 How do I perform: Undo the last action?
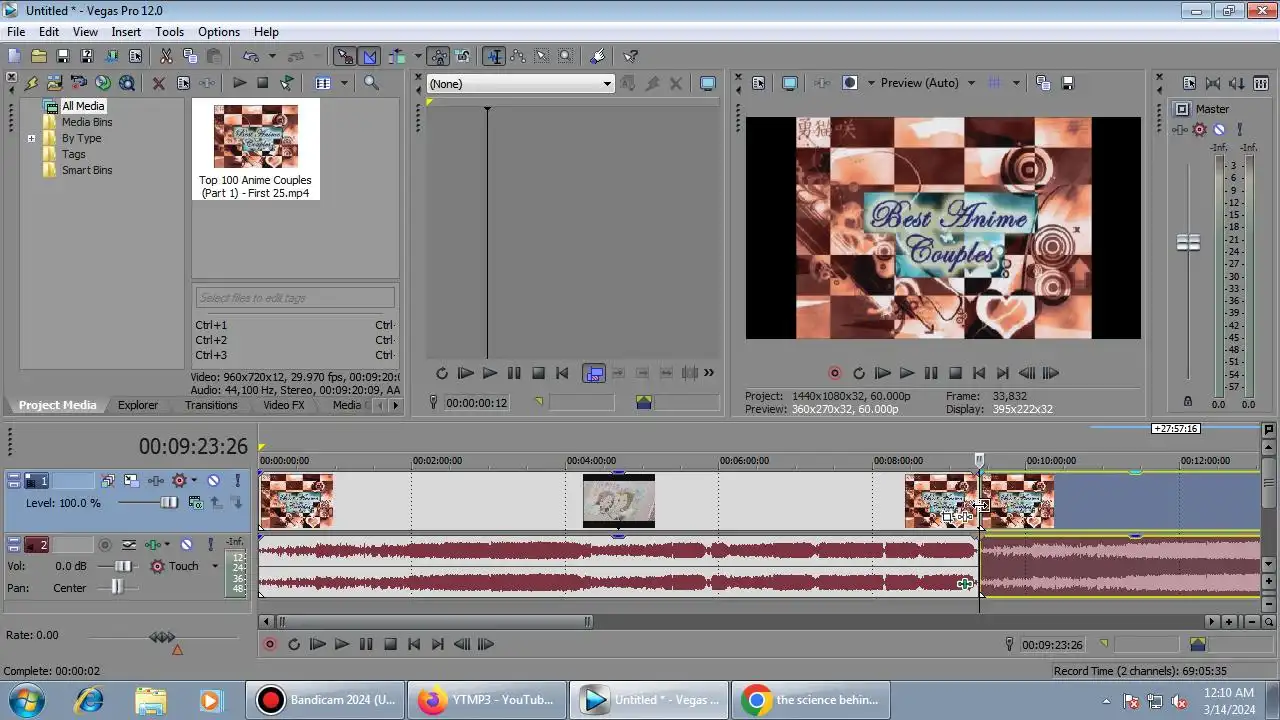249,57
